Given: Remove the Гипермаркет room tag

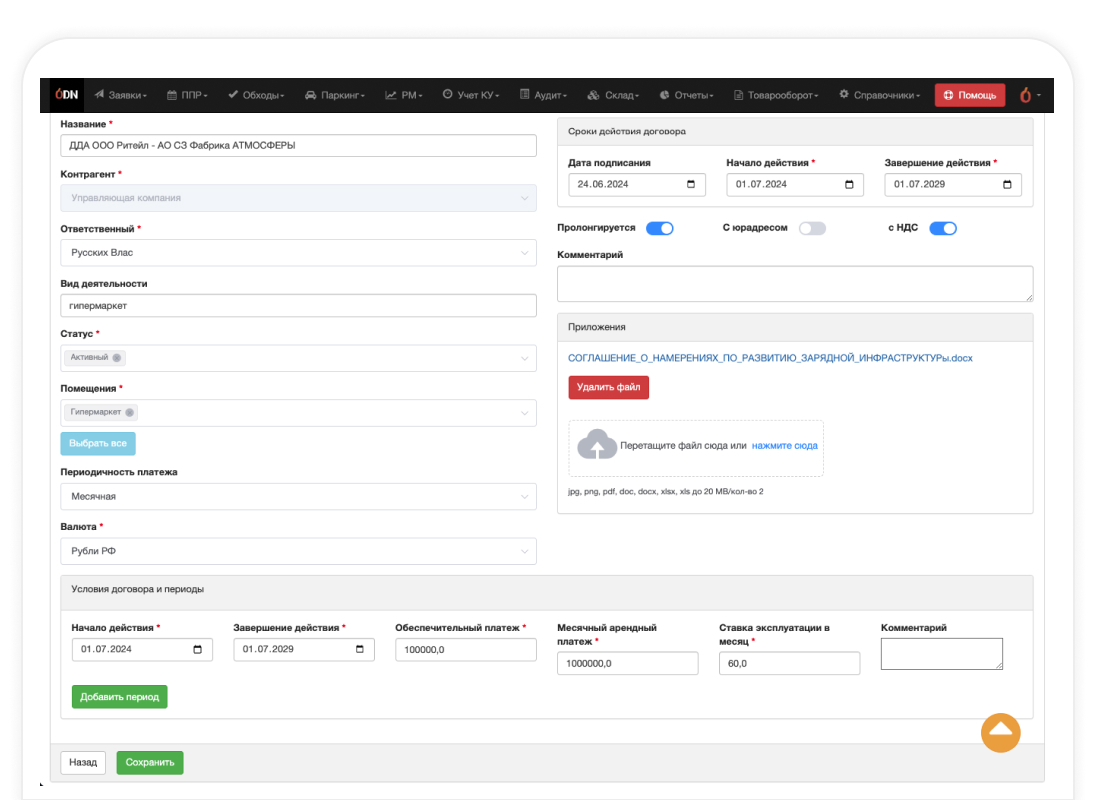Looking at the screenshot, I should point(130,413).
